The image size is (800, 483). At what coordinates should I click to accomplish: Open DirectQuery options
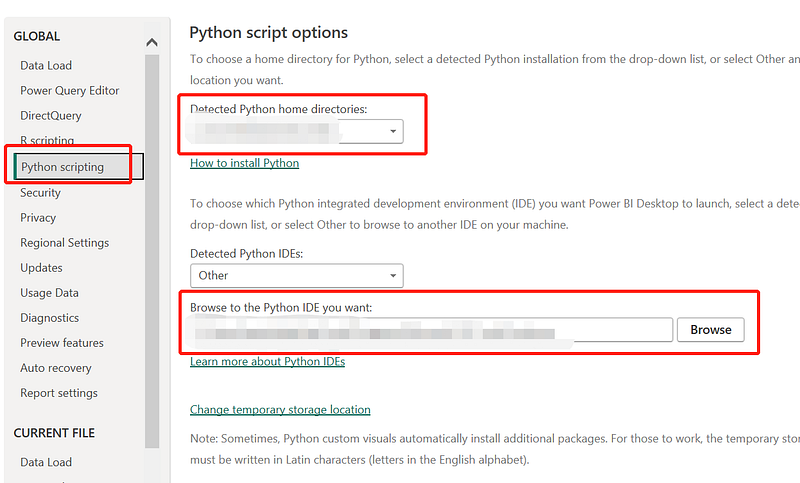point(51,115)
